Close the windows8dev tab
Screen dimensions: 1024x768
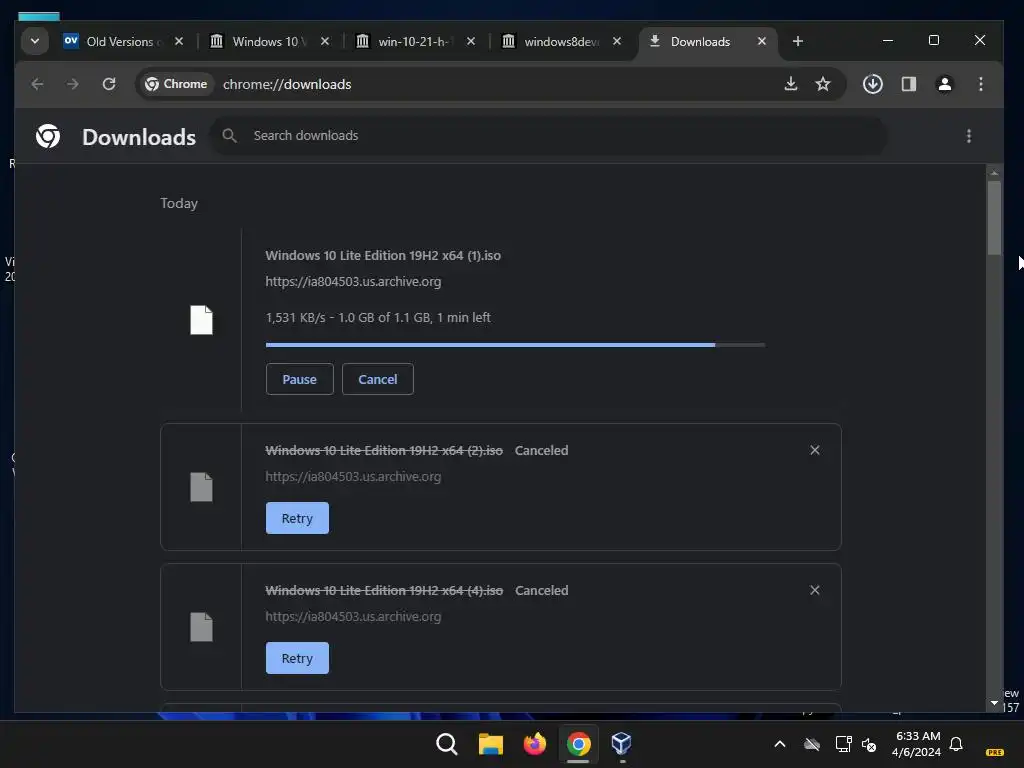click(616, 41)
